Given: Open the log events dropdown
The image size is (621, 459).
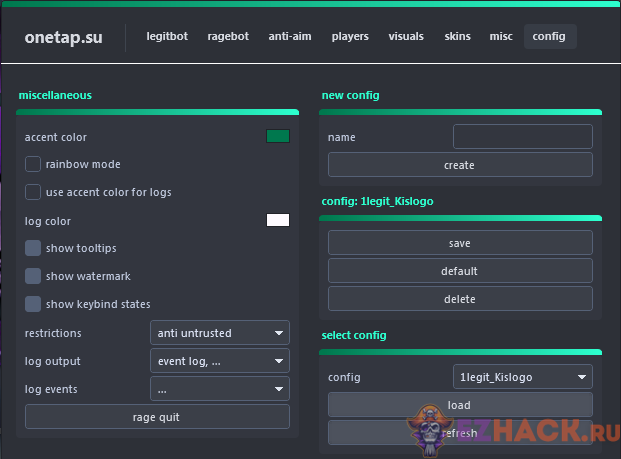Looking at the screenshot, I should click(x=220, y=389).
